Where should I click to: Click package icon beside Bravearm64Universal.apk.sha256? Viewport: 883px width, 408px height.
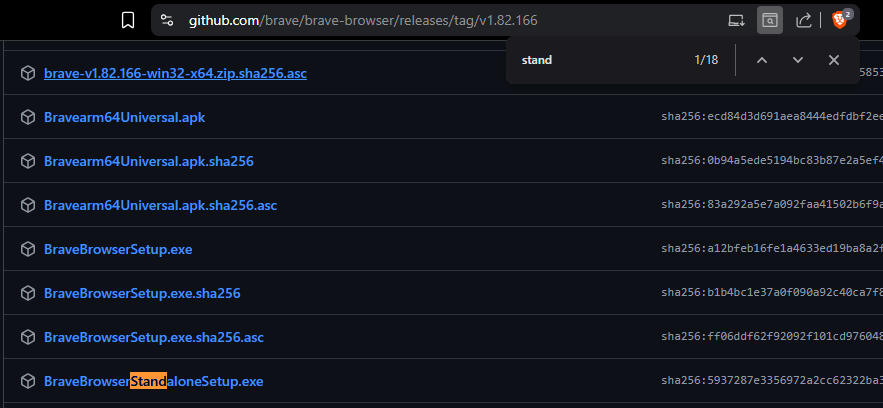click(x=28, y=162)
